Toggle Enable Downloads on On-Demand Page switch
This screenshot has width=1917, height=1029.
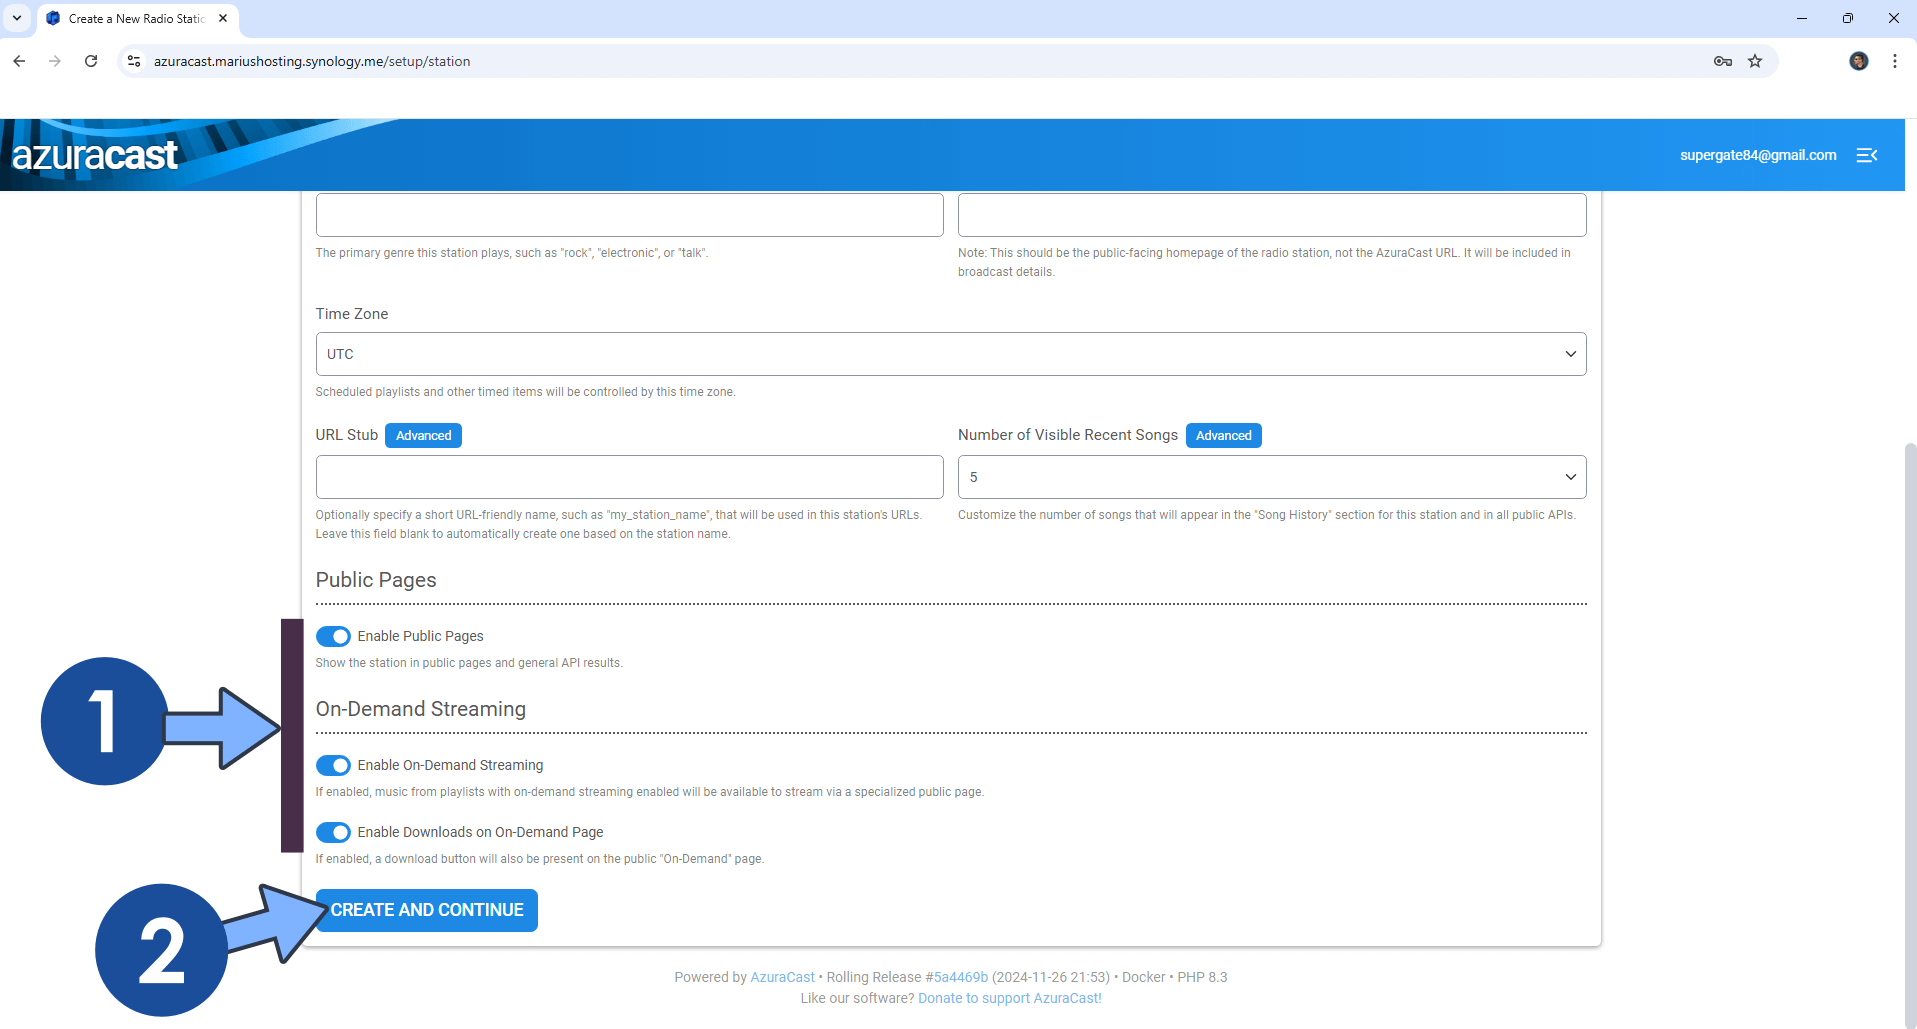pyautogui.click(x=333, y=832)
